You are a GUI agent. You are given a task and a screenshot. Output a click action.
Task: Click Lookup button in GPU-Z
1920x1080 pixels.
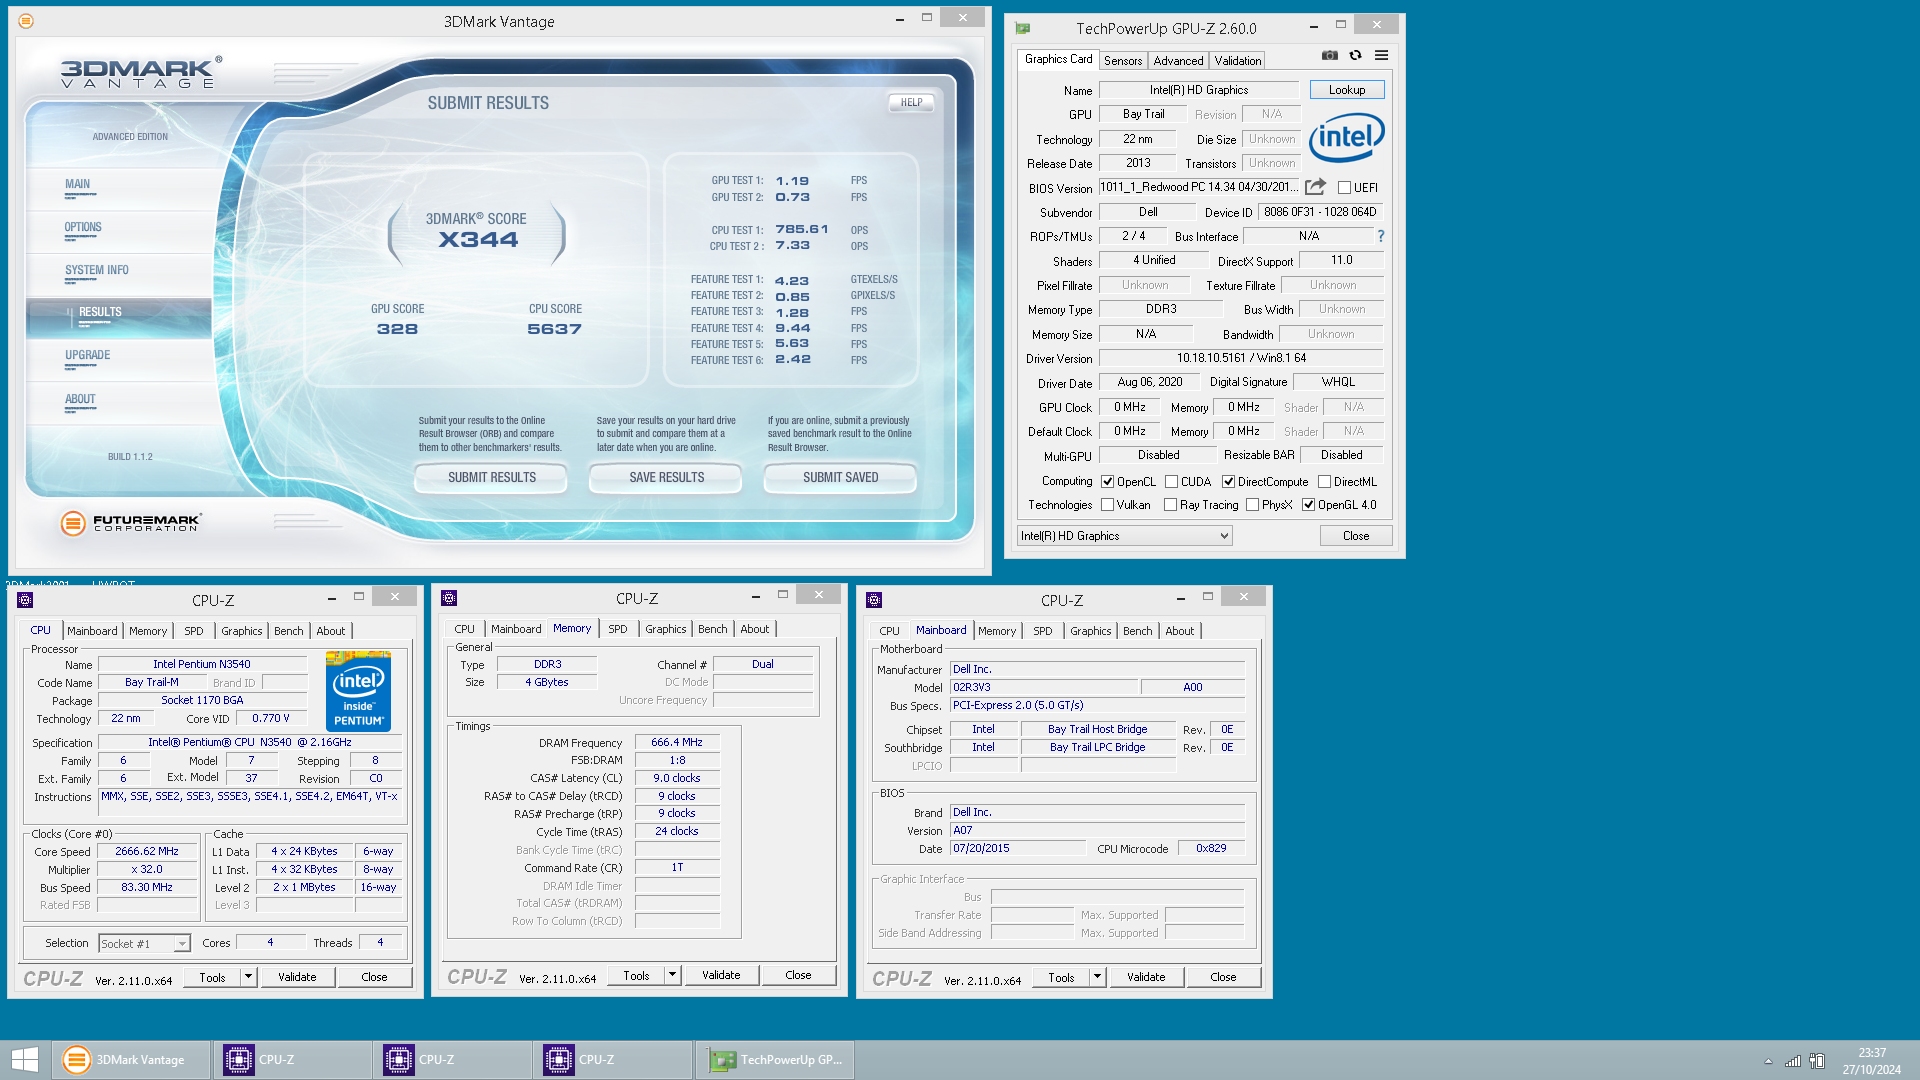coord(1346,90)
